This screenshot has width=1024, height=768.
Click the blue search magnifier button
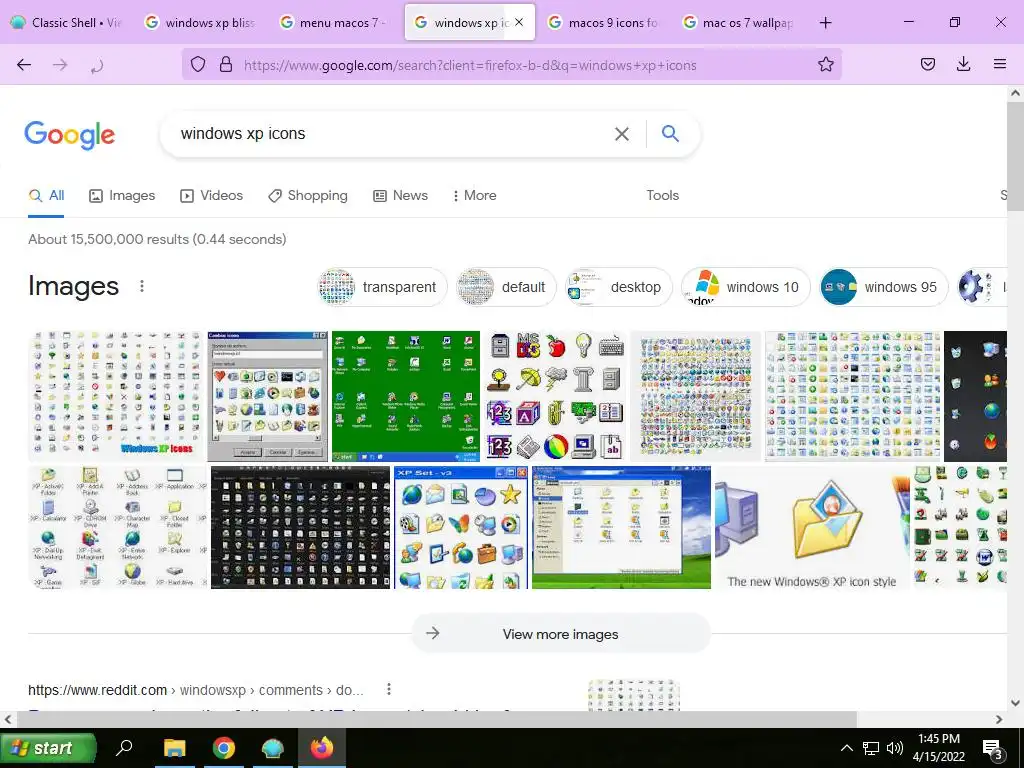pos(670,133)
